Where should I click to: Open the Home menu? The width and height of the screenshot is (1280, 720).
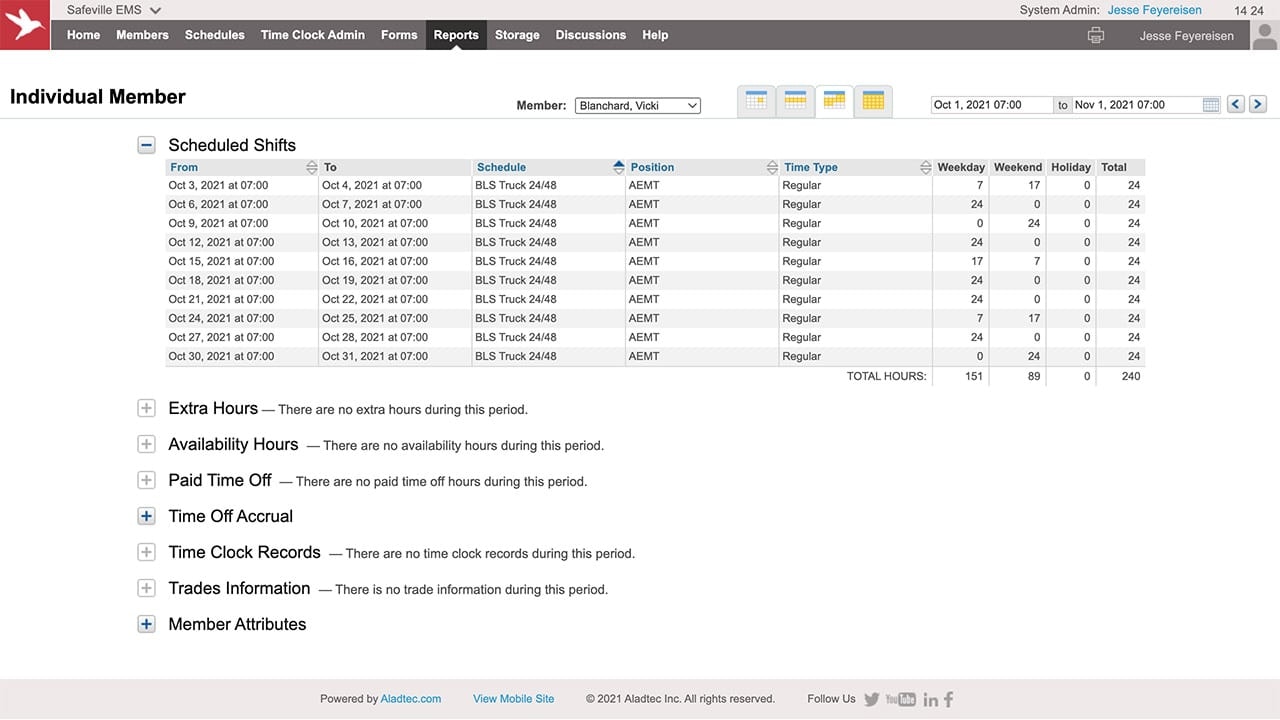coord(83,35)
